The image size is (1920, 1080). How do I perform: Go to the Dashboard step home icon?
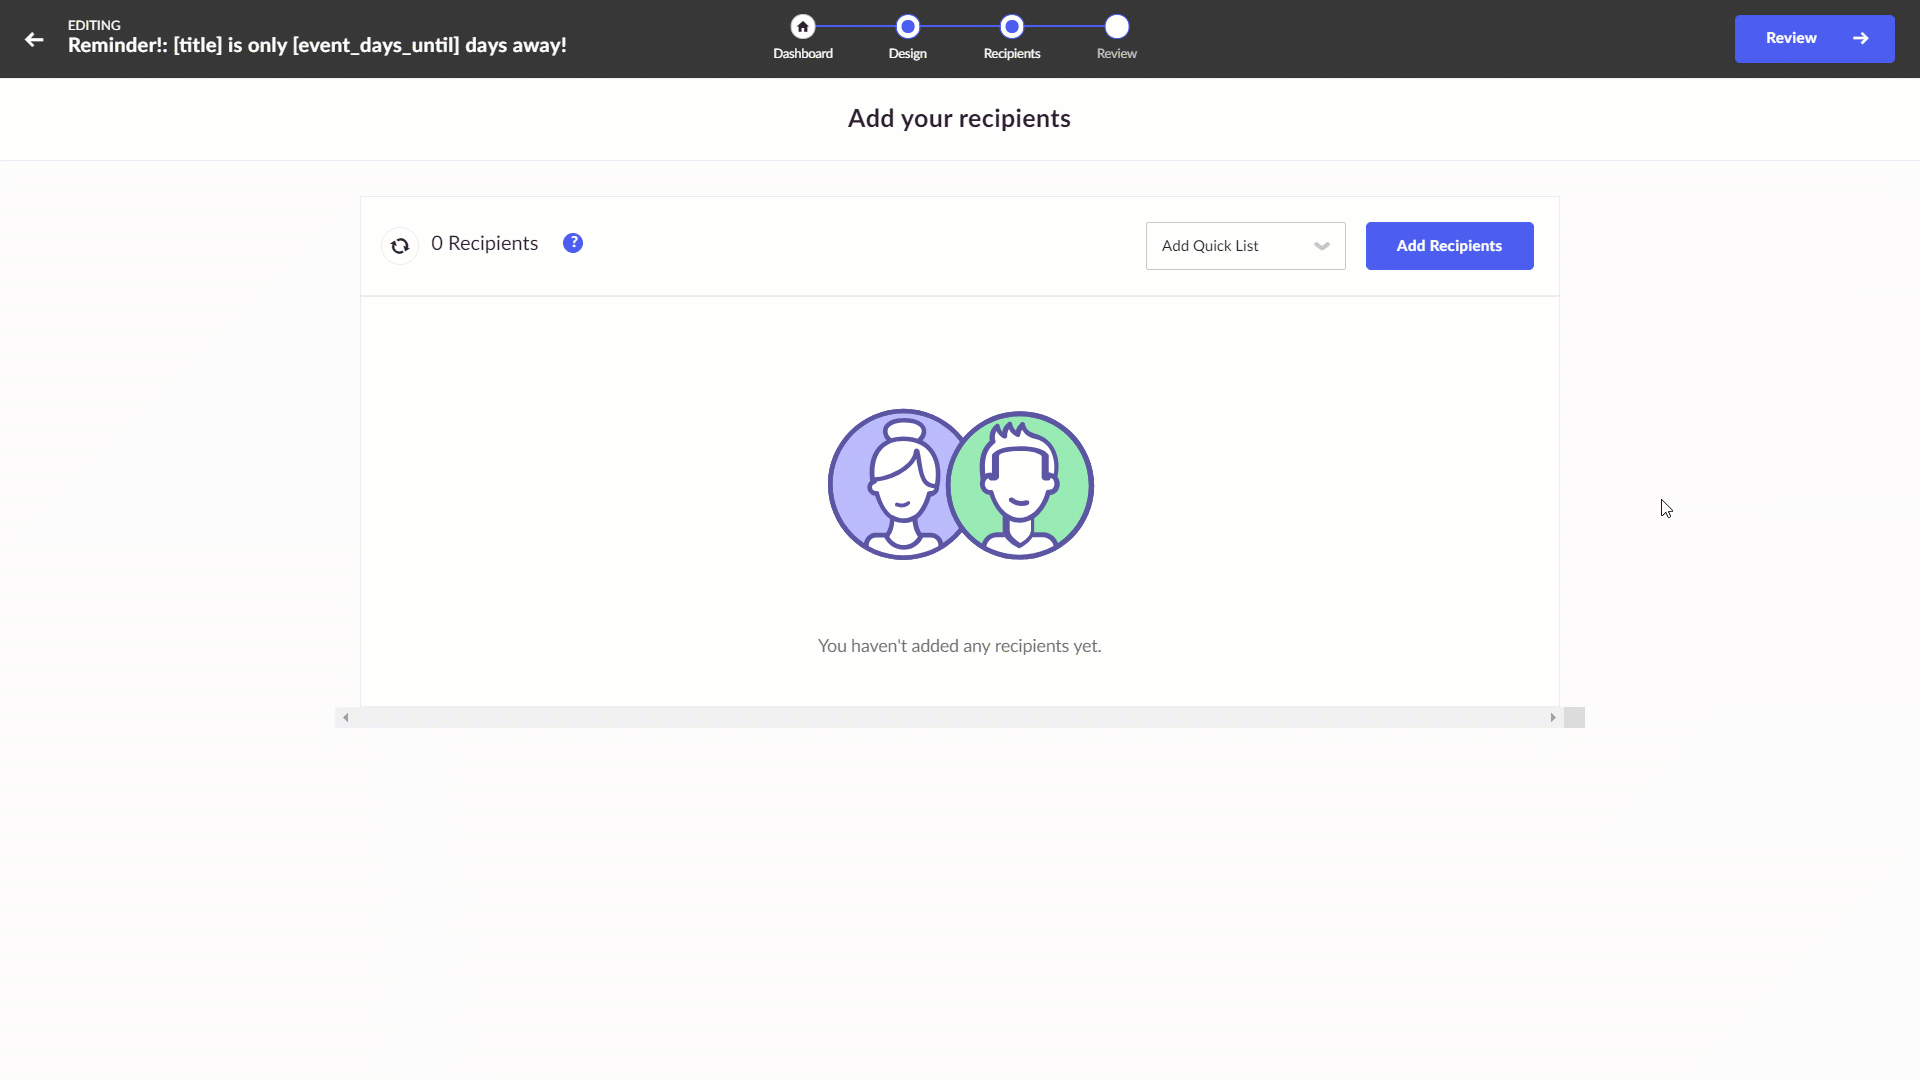802,27
